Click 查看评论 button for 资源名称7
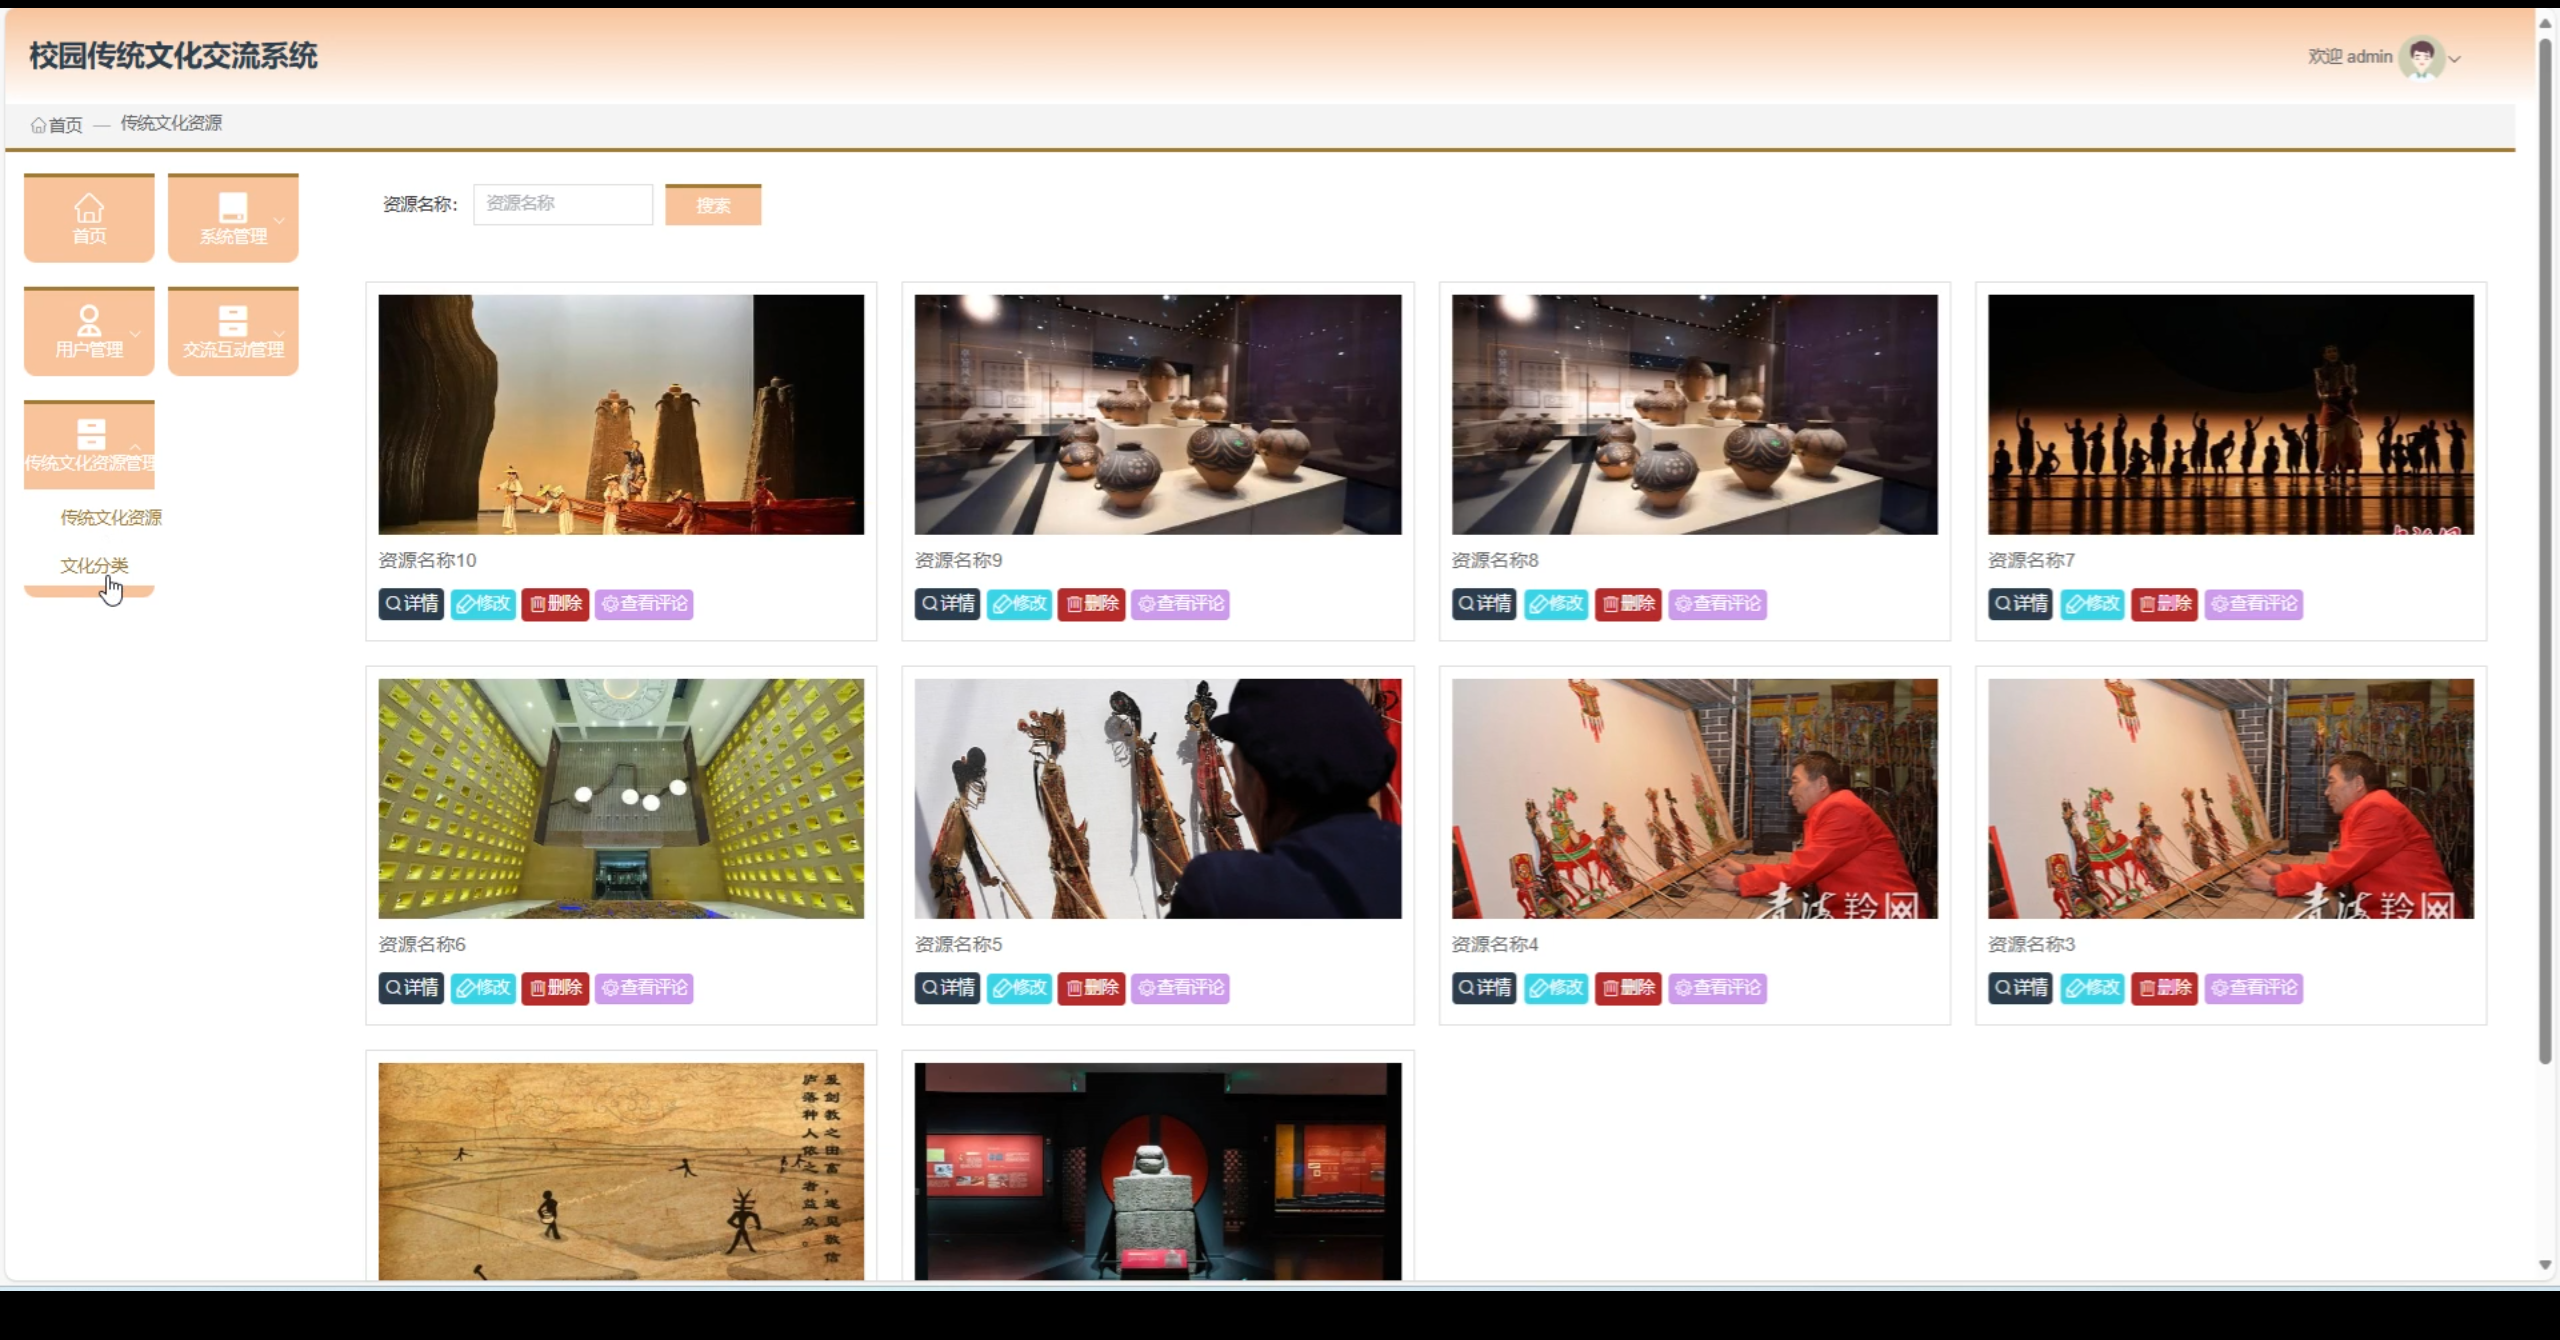 tap(2253, 603)
